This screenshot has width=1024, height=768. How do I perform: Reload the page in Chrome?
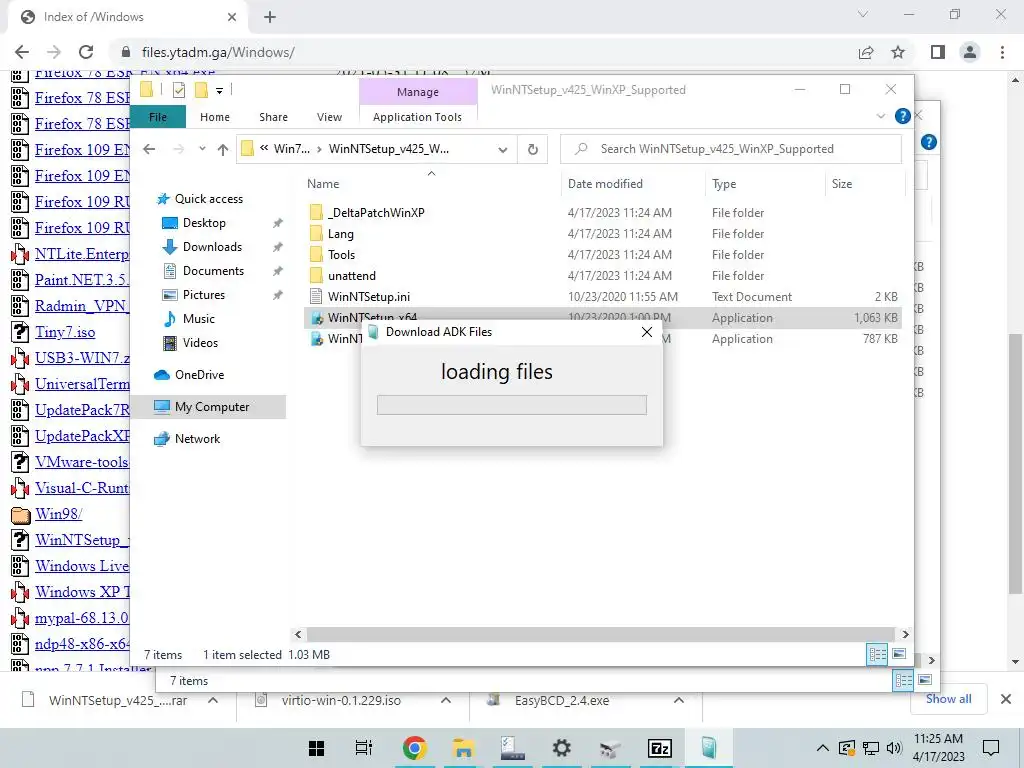pos(86,52)
